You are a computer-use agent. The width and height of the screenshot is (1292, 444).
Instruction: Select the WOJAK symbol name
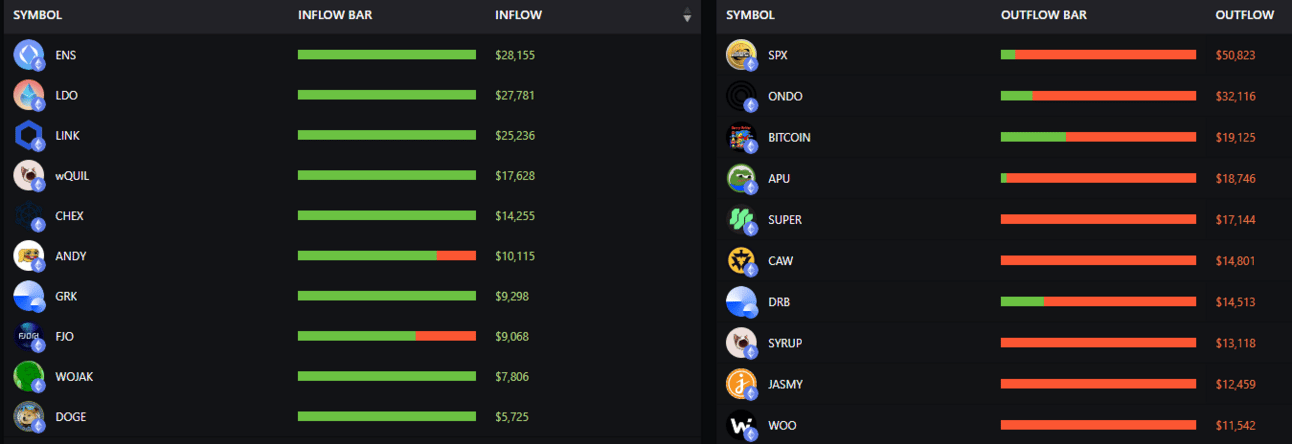pos(75,376)
